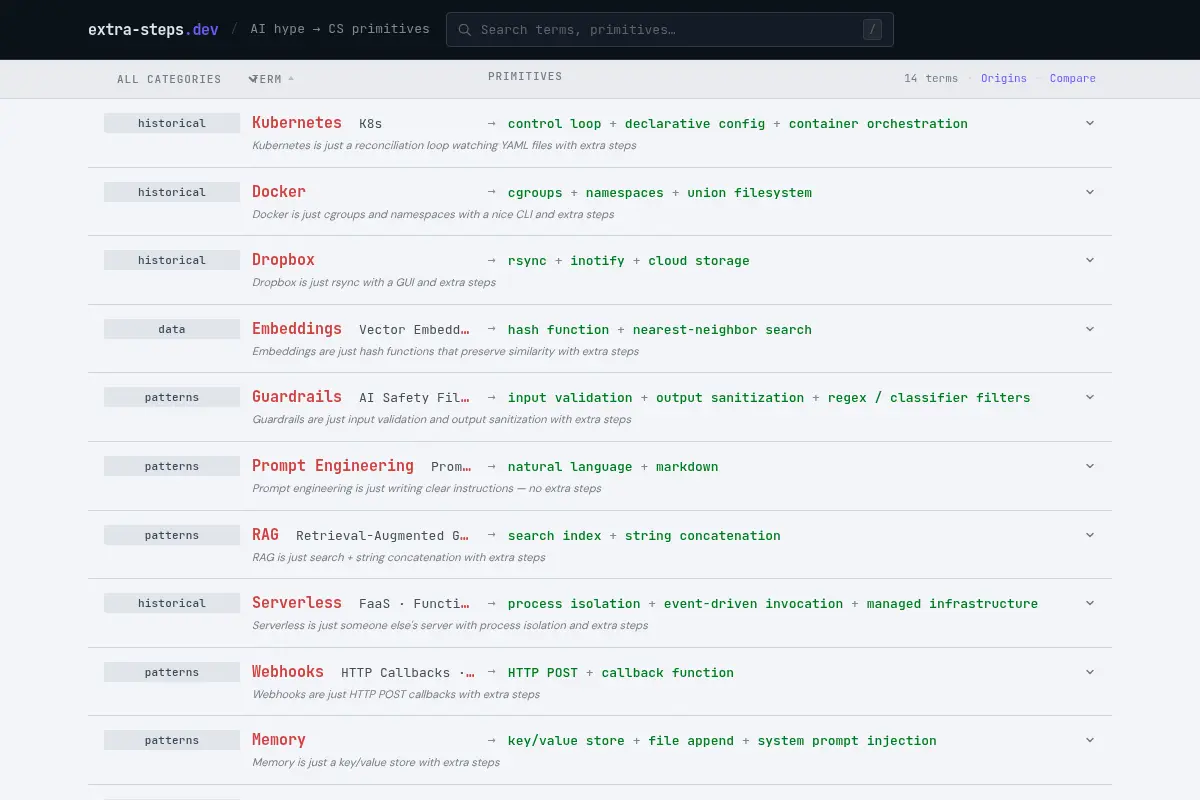The image size is (1200, 800).
Task: Expand the Serverless row chevron
Action: coord(1090,603)
